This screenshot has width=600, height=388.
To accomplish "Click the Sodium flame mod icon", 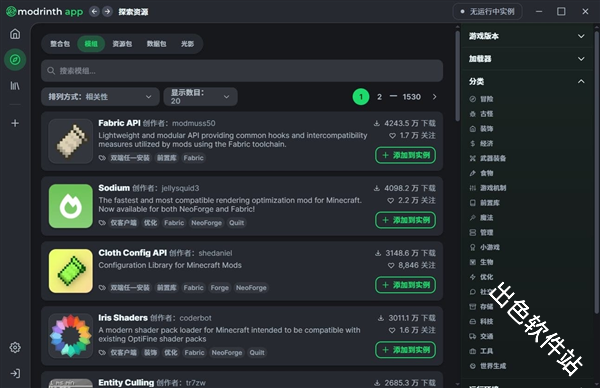I will point(71,206).
